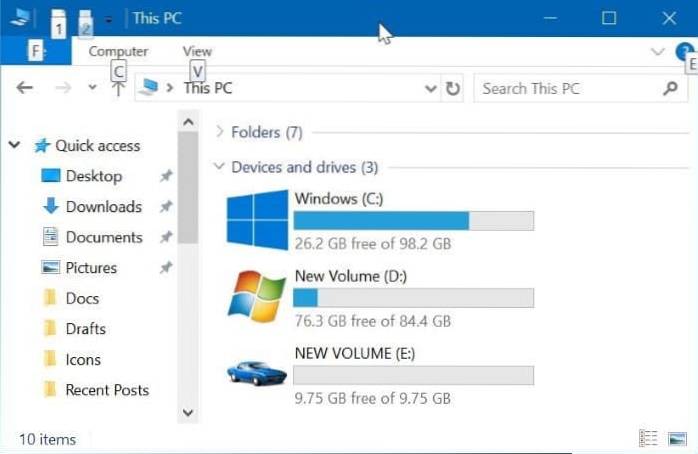The height and width of the screenshot is (454, 698).
Task: Click navigation pane scroll up arrow
Action: (188, 122)
